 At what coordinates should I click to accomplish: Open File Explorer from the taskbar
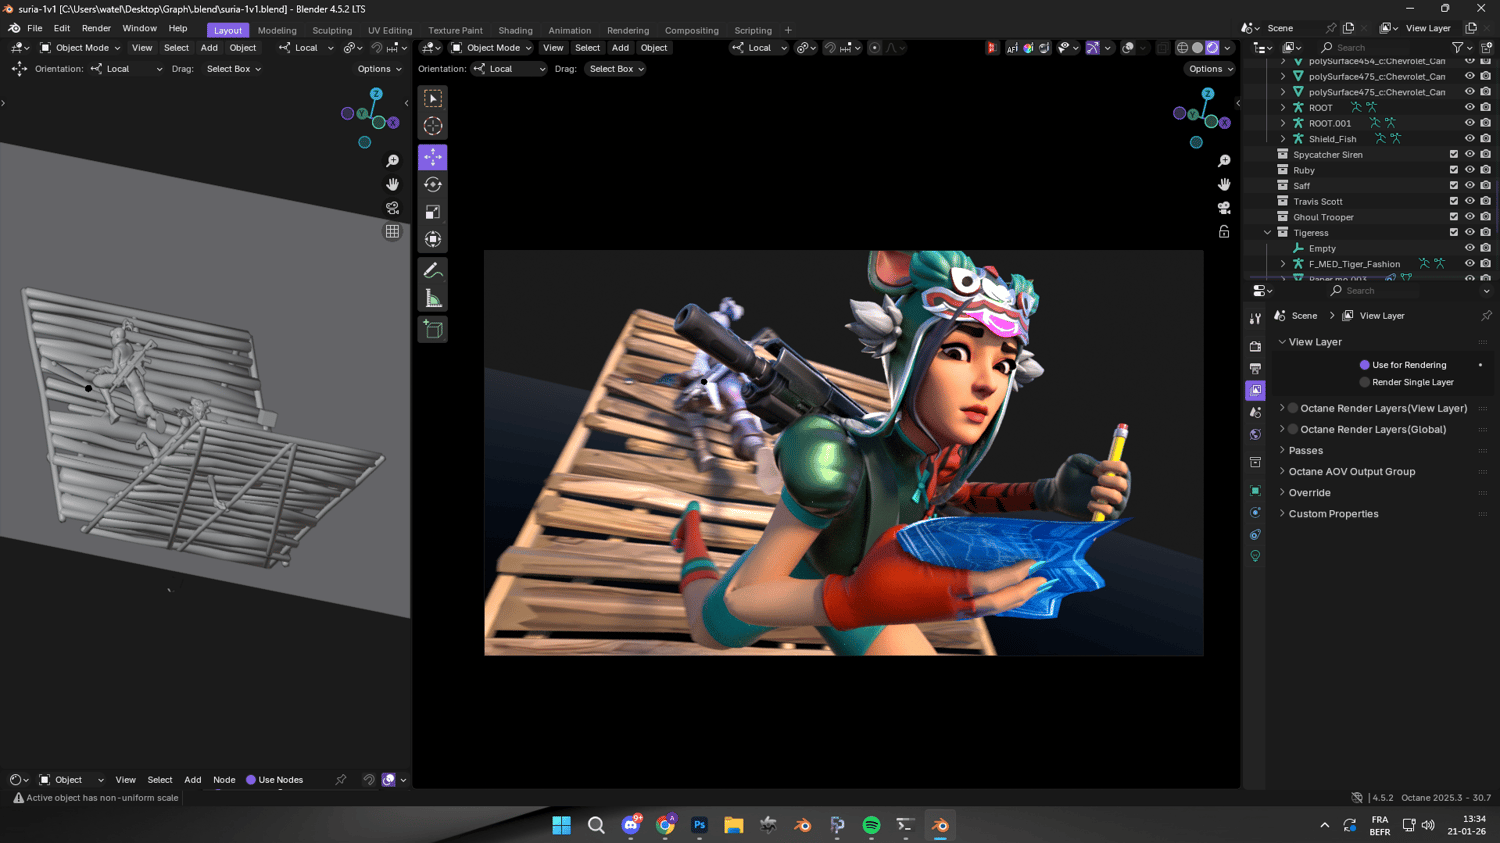click(x=734, y=825)
